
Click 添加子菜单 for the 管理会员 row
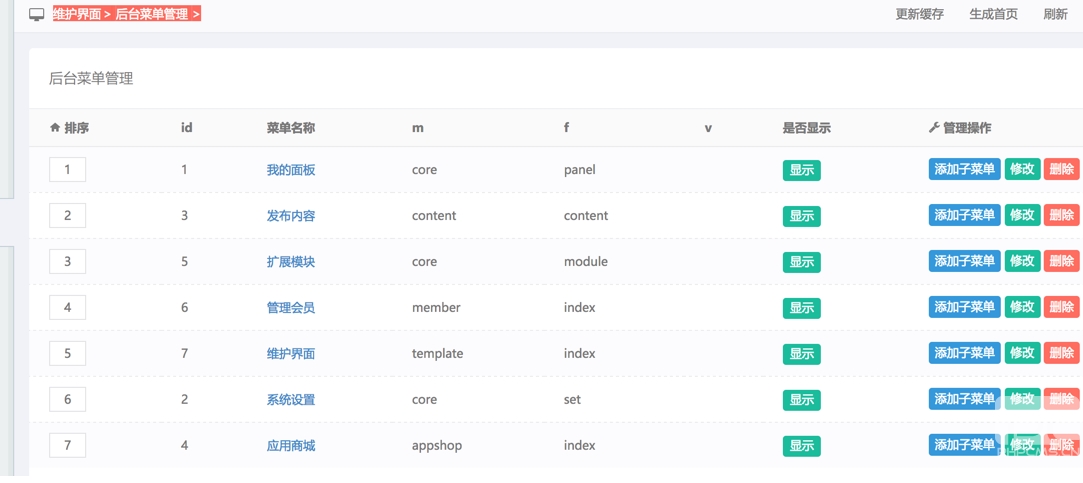[964, 307]
